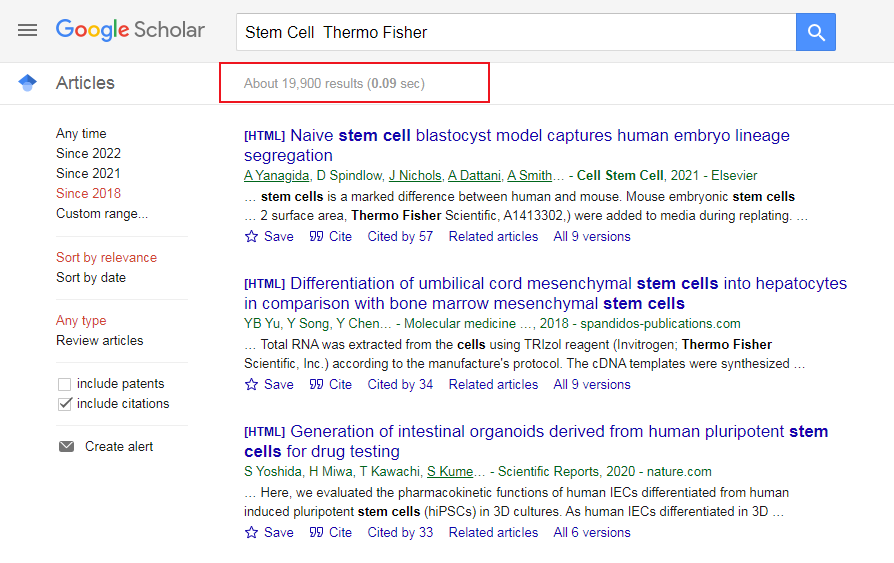Open the hamburger main menu
This screenshot has height=563, width=894.
pyautogui.click(x=27, y=31)
